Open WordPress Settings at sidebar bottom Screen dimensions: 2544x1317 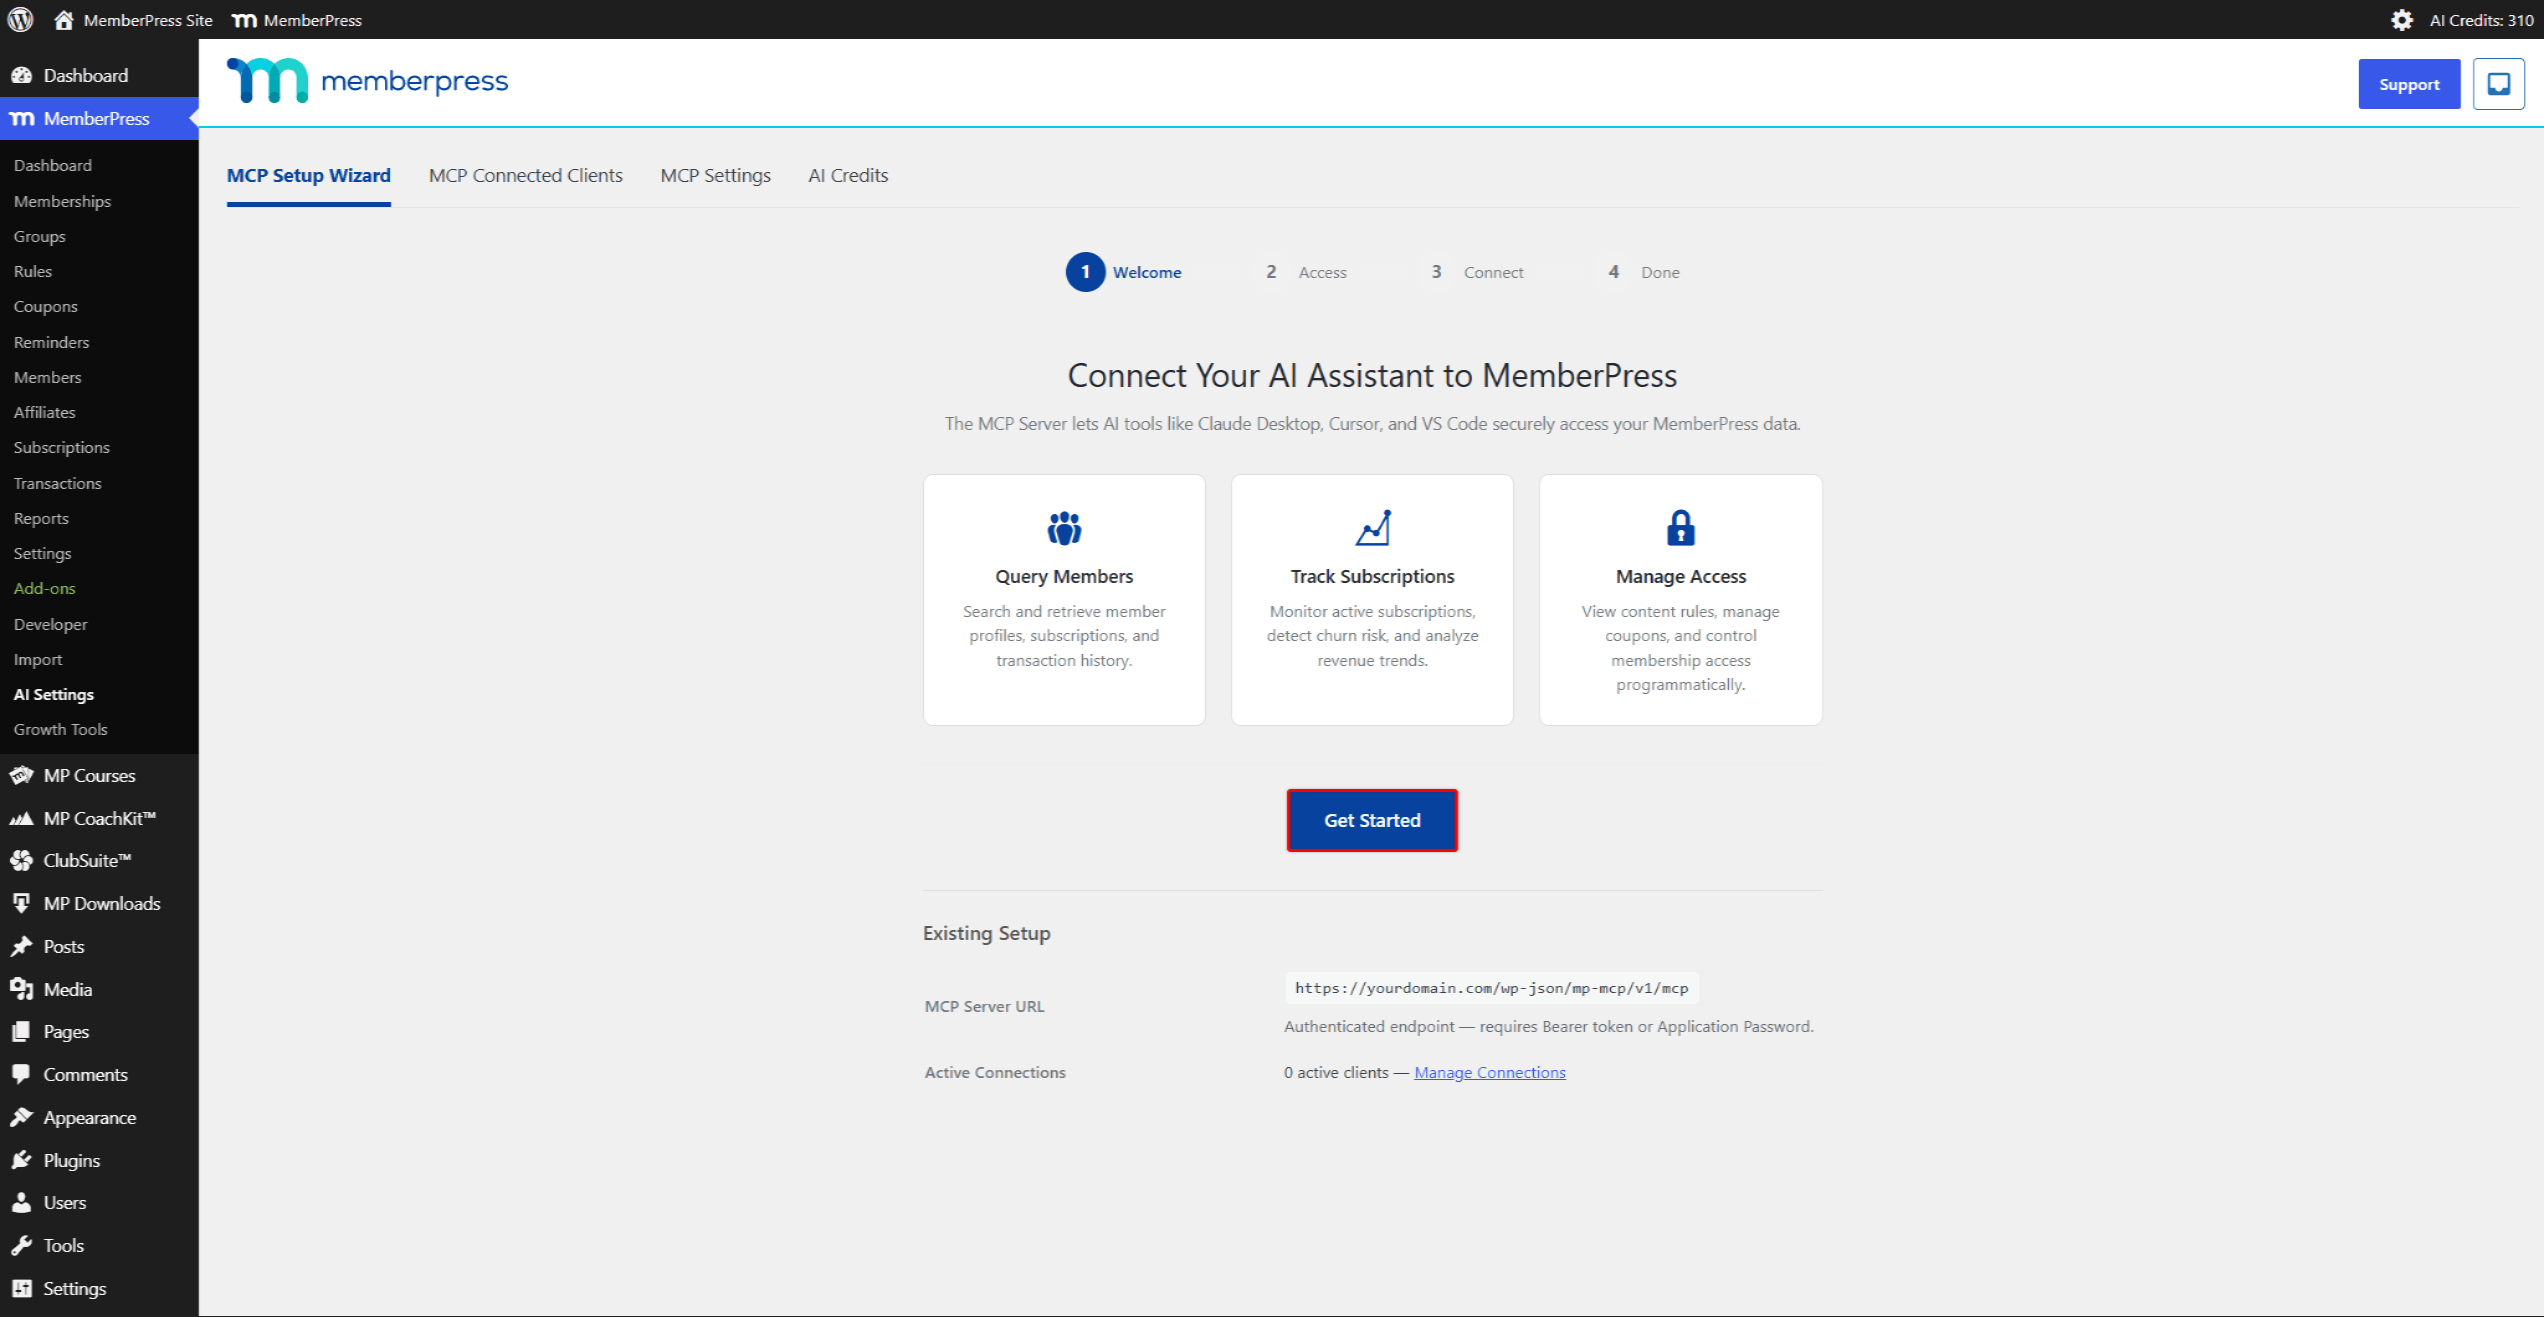99,1288
